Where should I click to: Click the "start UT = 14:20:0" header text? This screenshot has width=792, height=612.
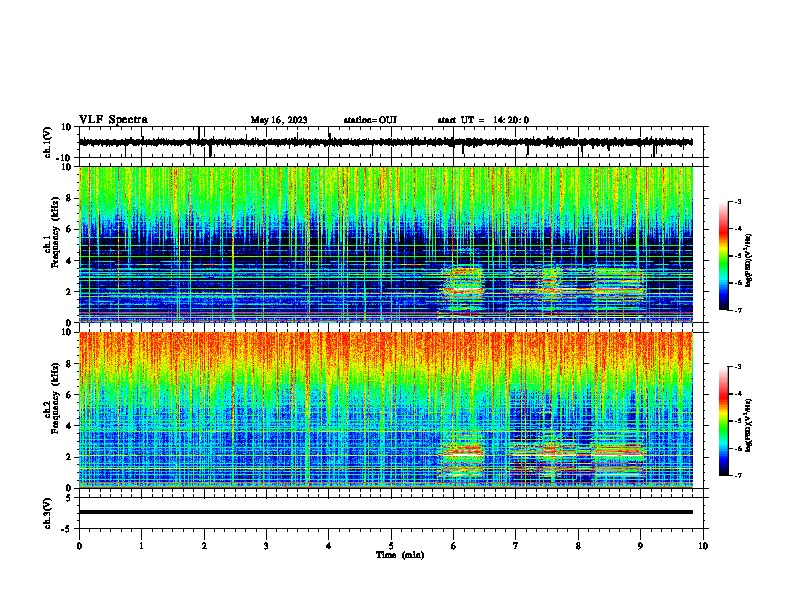(x=483, y=120)
